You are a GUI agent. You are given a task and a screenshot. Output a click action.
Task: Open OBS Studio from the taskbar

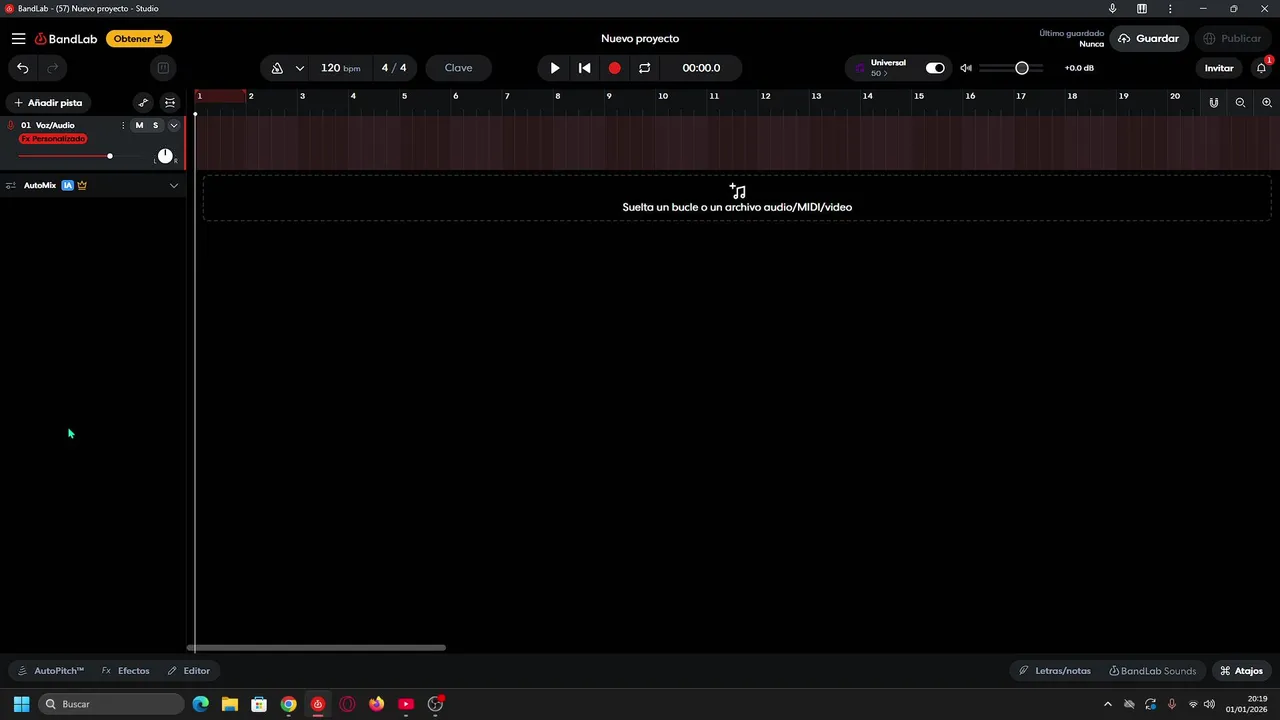435,704
